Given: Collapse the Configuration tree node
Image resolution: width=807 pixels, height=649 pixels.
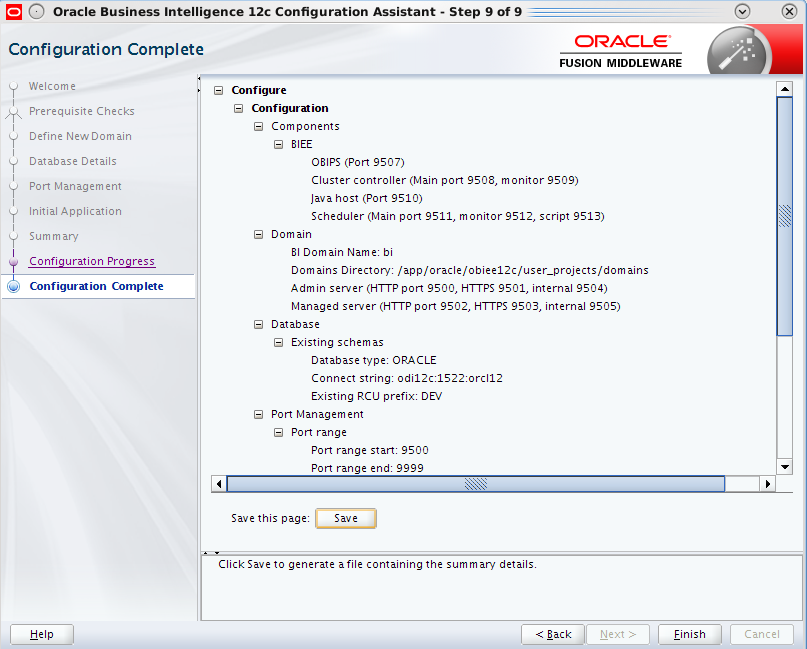Looking at the screenshot, I should [x=238, y=109].
